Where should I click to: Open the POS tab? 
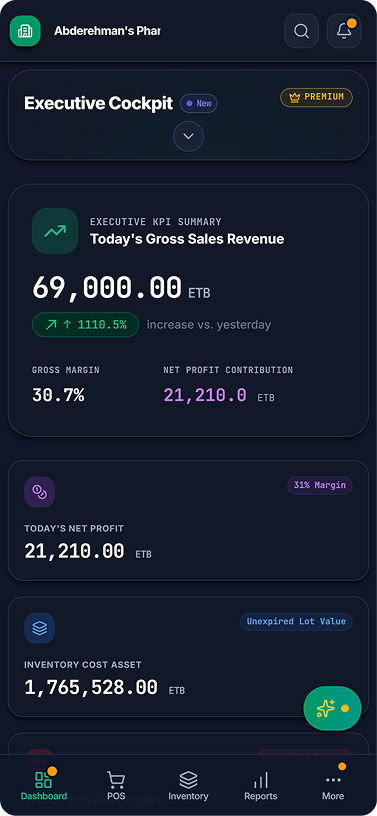click(x=116, y=785)
